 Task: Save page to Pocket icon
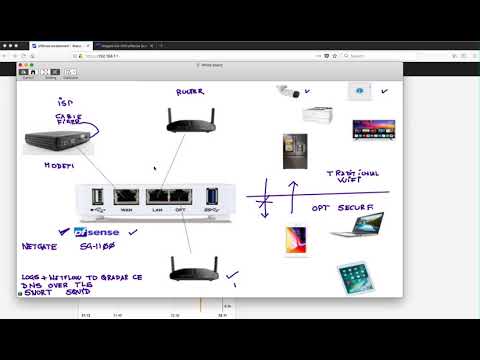327,56
